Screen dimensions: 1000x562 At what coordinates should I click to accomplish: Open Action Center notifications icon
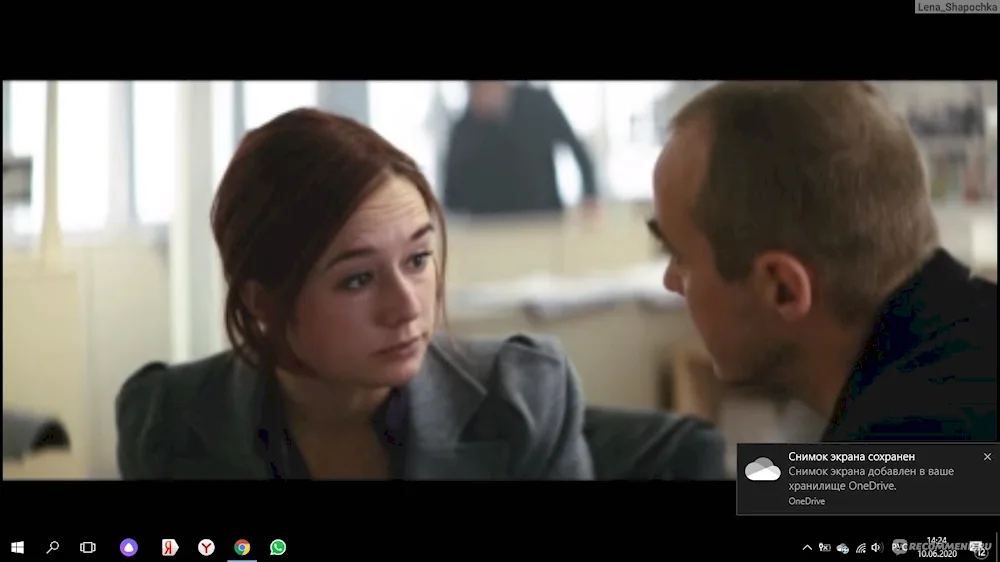click(x=978, y=547)
